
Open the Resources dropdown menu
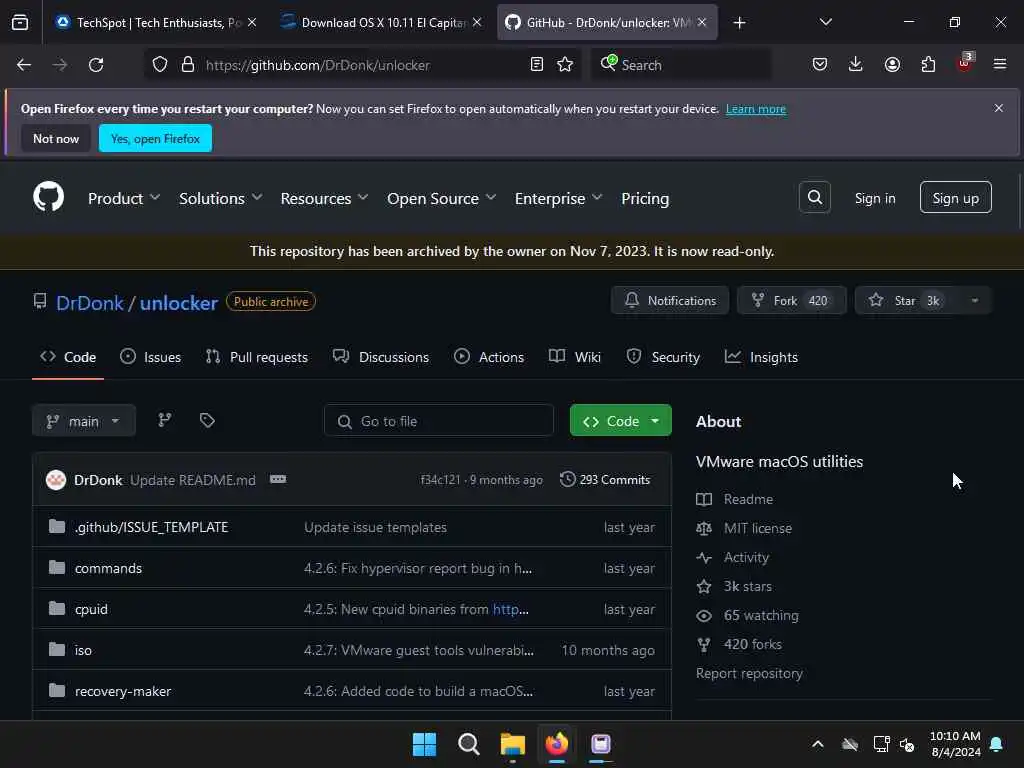pos(325,199)
